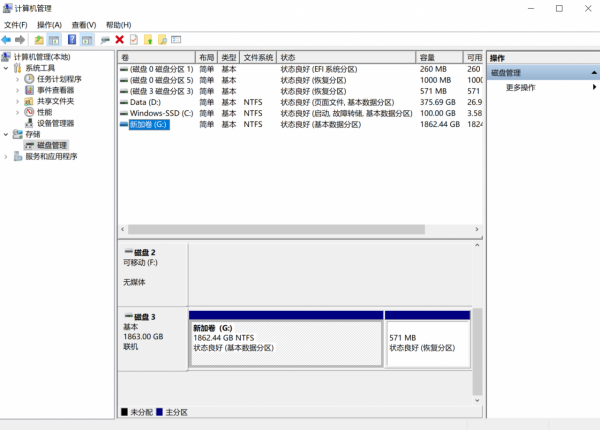Collapse 磁盘管理 section in 操作 pane
Image resolution: width=600 pixels, height=430 pixels.
pos(594,73)
